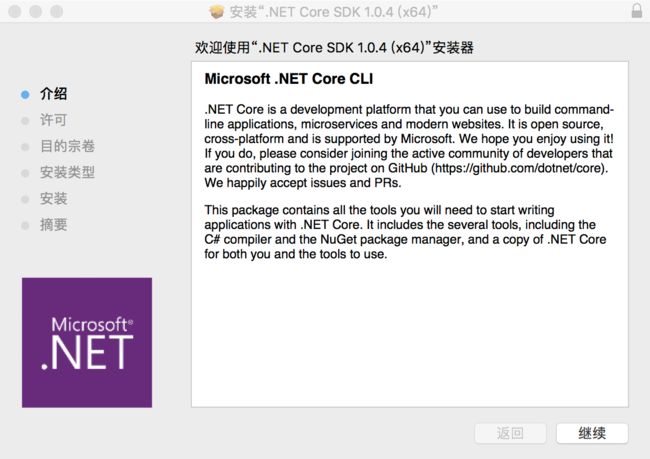The height and width of the screenshot is (459, 650).
Task: Choose the 安装类型 step label
Action: coord(68,172)
